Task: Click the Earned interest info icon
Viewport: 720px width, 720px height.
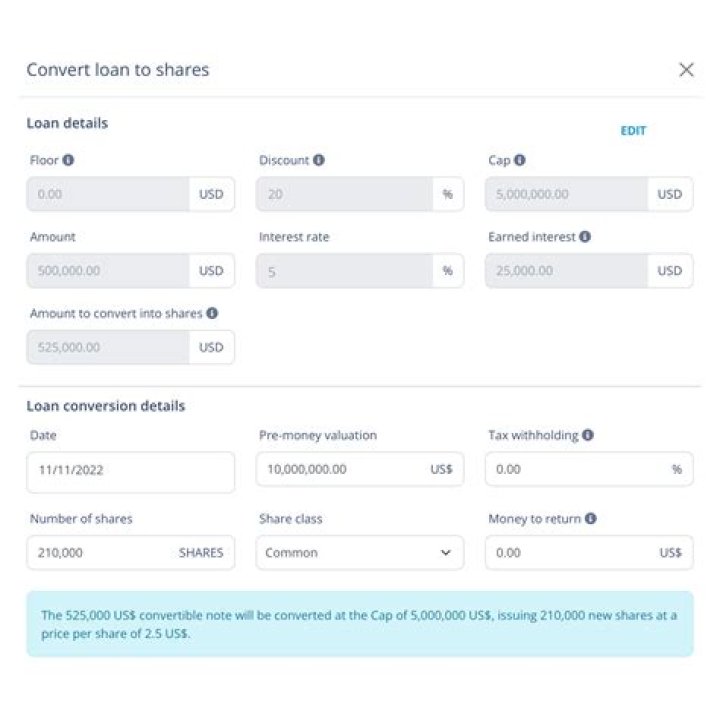Action: click(584, 237)
